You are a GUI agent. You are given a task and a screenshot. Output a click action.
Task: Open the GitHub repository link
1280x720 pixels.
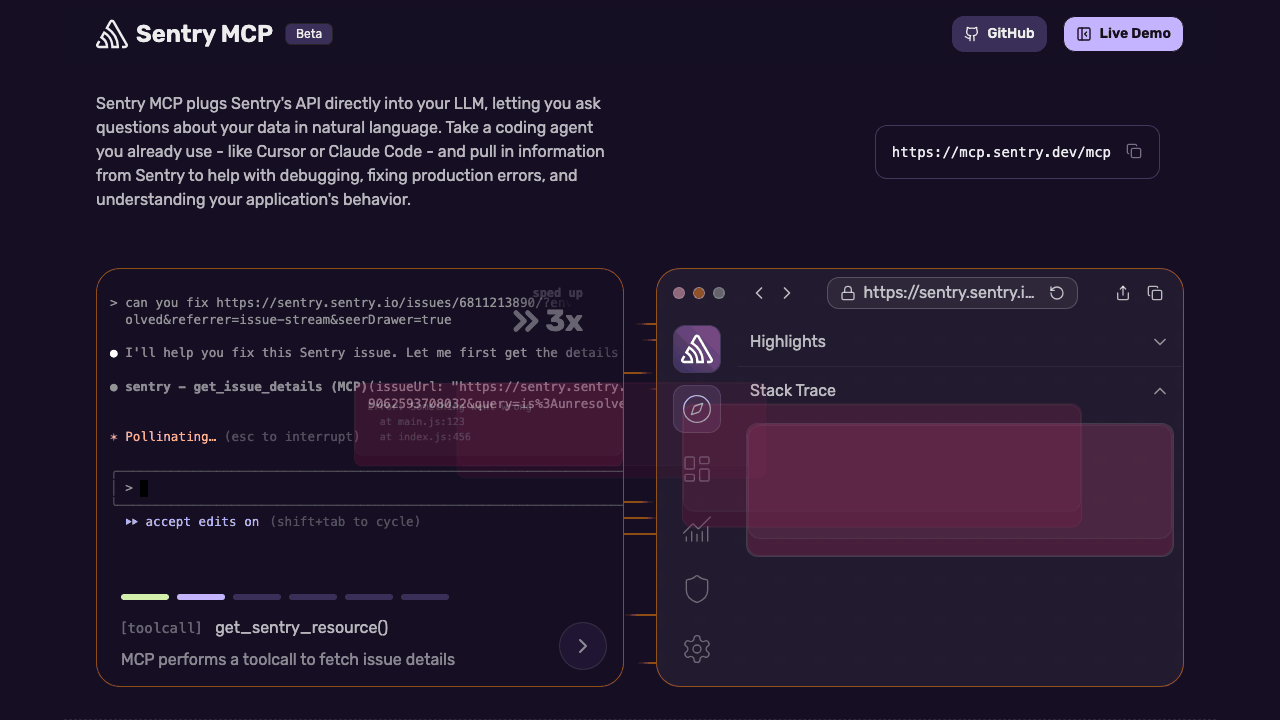pyautogui.click(x=999, y=34)
